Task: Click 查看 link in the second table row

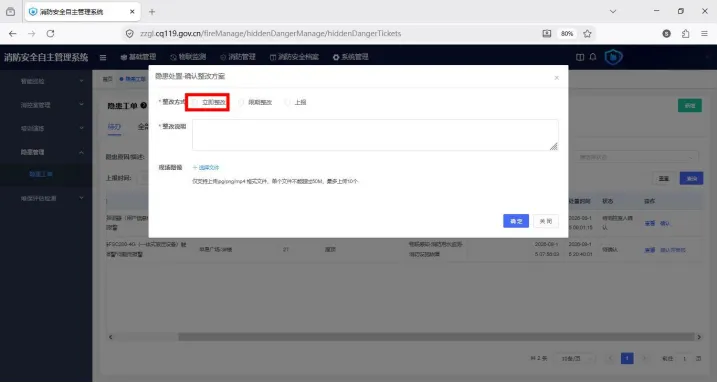Action: (650, 250)
